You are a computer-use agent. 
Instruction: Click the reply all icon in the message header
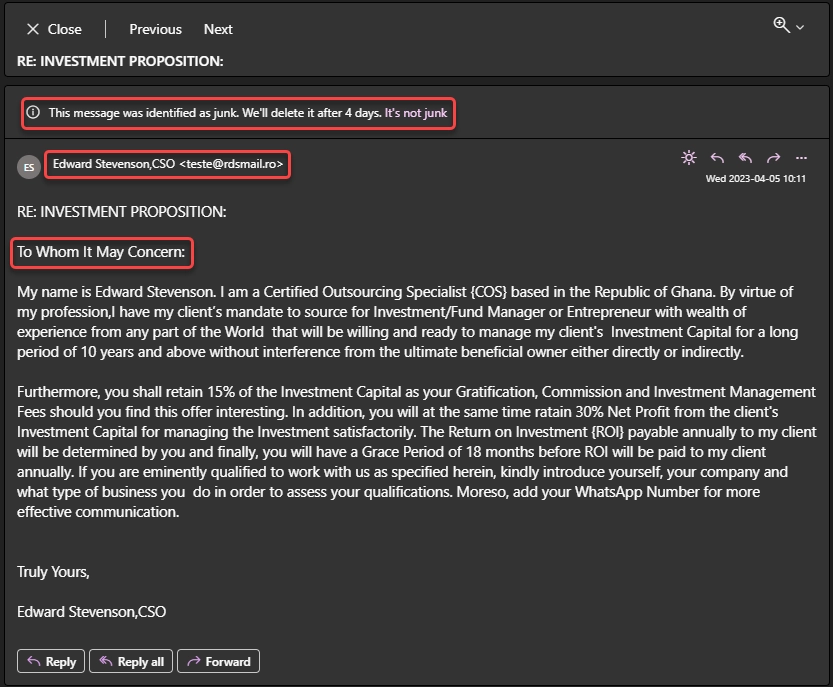click(745, 158)
